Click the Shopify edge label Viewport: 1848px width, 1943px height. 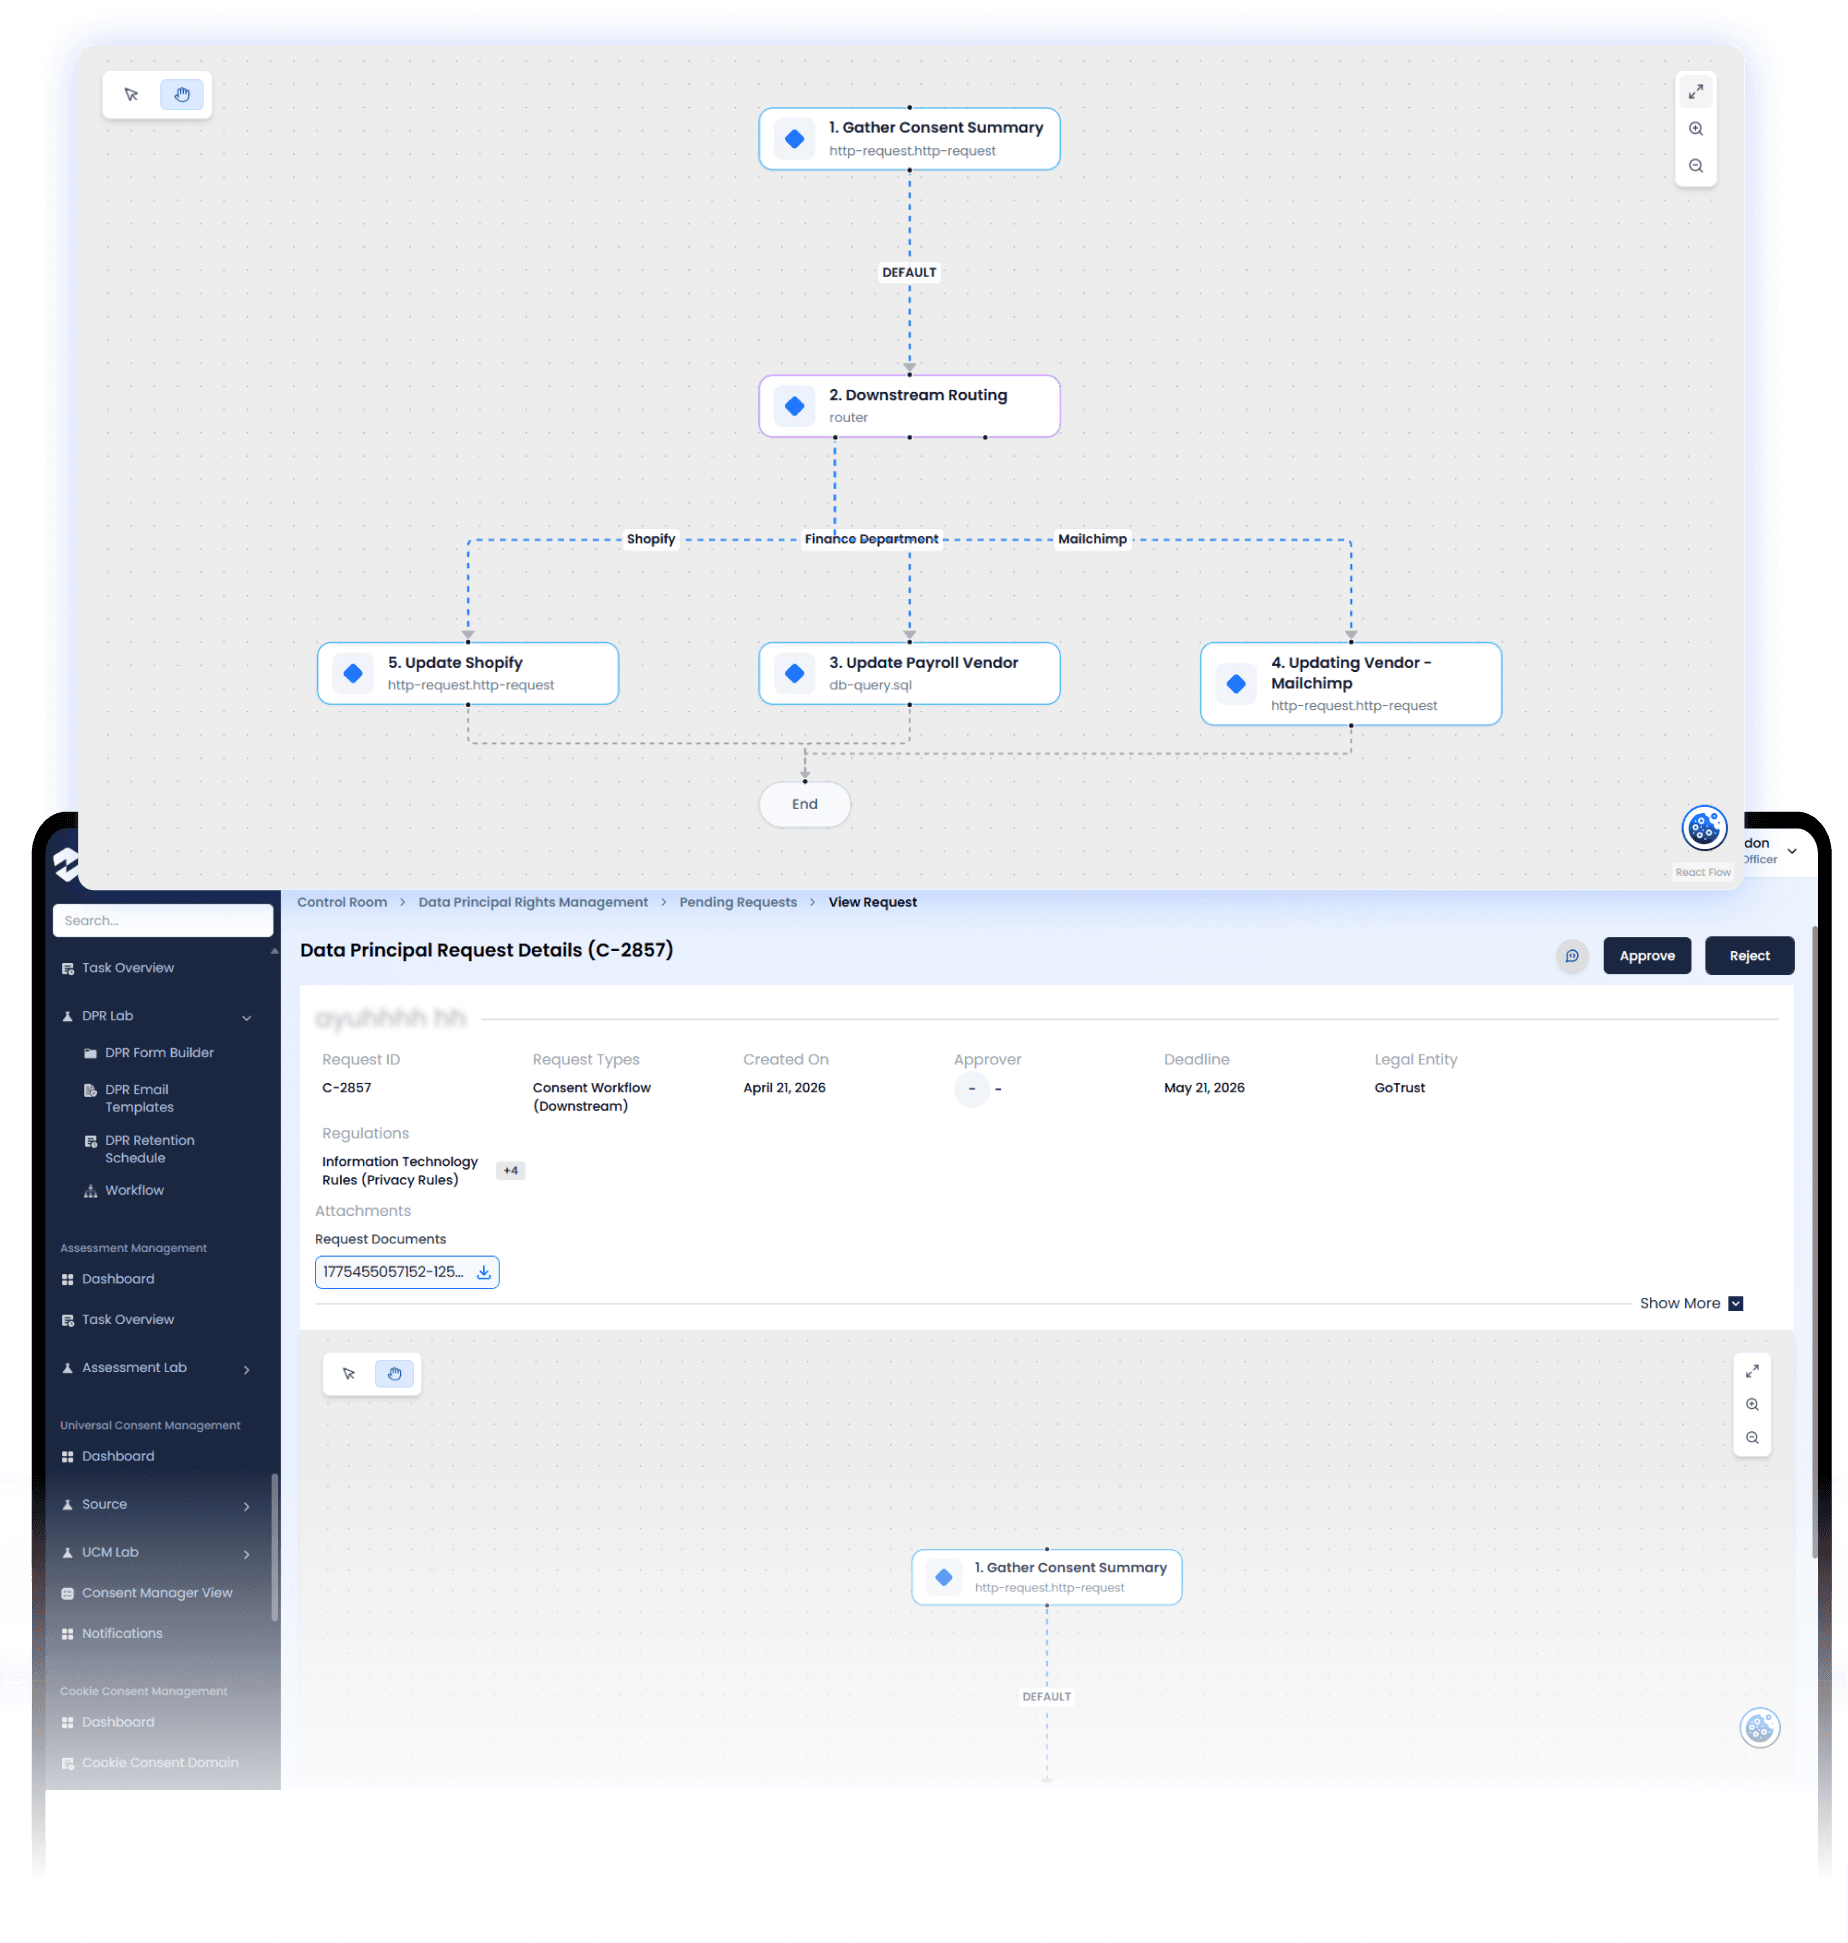click(651, 539)
